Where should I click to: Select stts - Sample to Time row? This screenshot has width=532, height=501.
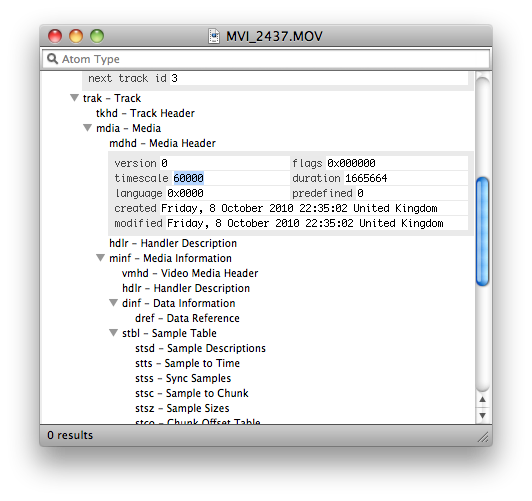pyautogui.click(x=187, y=363)
